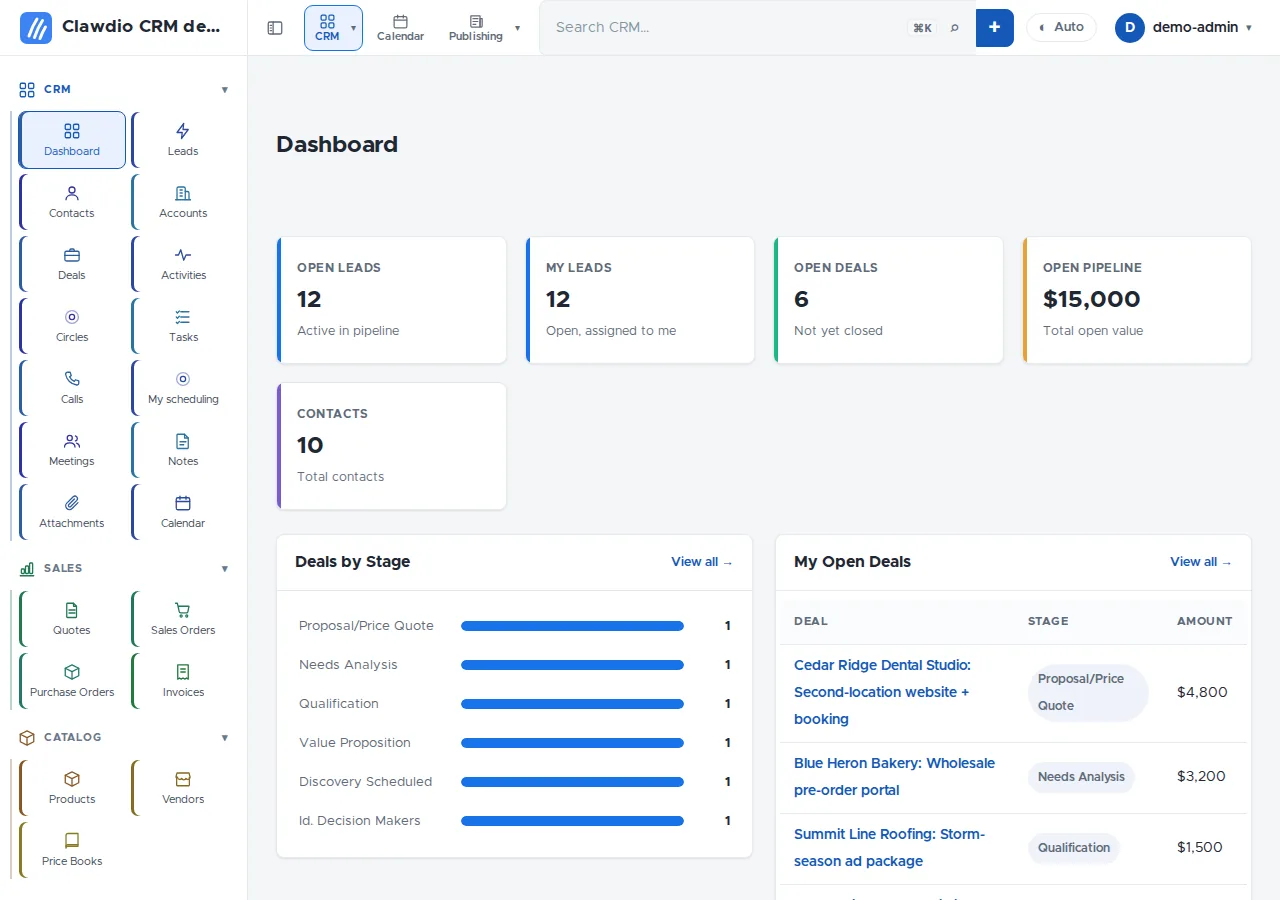
Task: Collapse the CATALOG sidebar section
Action: coord(224,738)
